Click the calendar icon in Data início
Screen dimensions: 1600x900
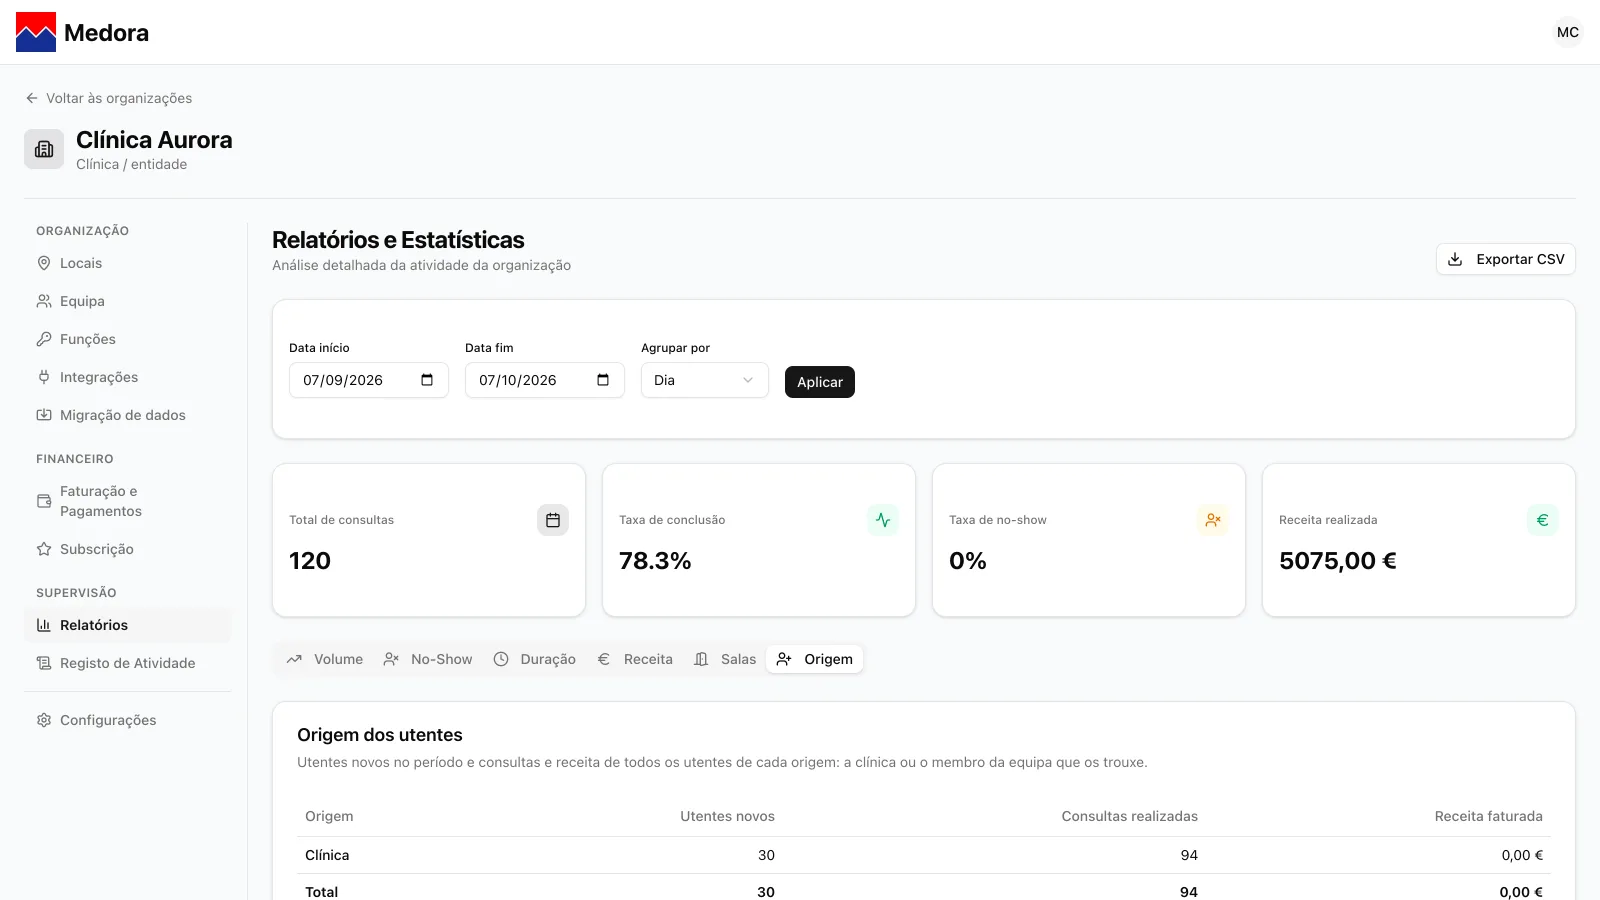[x=427, y=380]
